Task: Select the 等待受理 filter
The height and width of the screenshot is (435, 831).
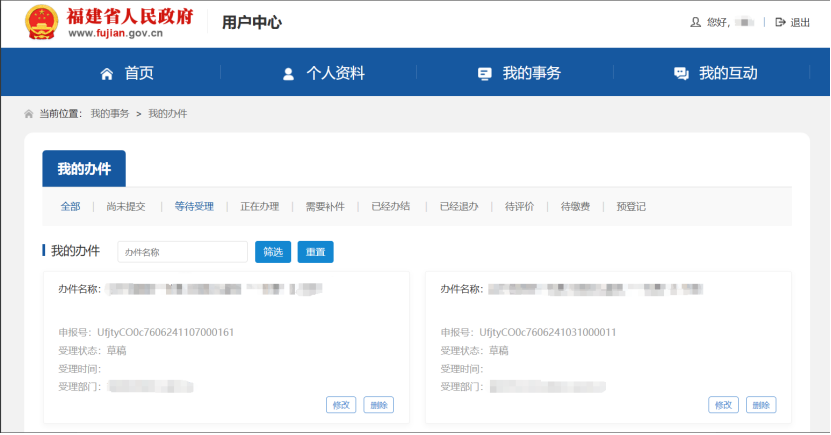Action: pyautogui.click(x=194, y=207)
